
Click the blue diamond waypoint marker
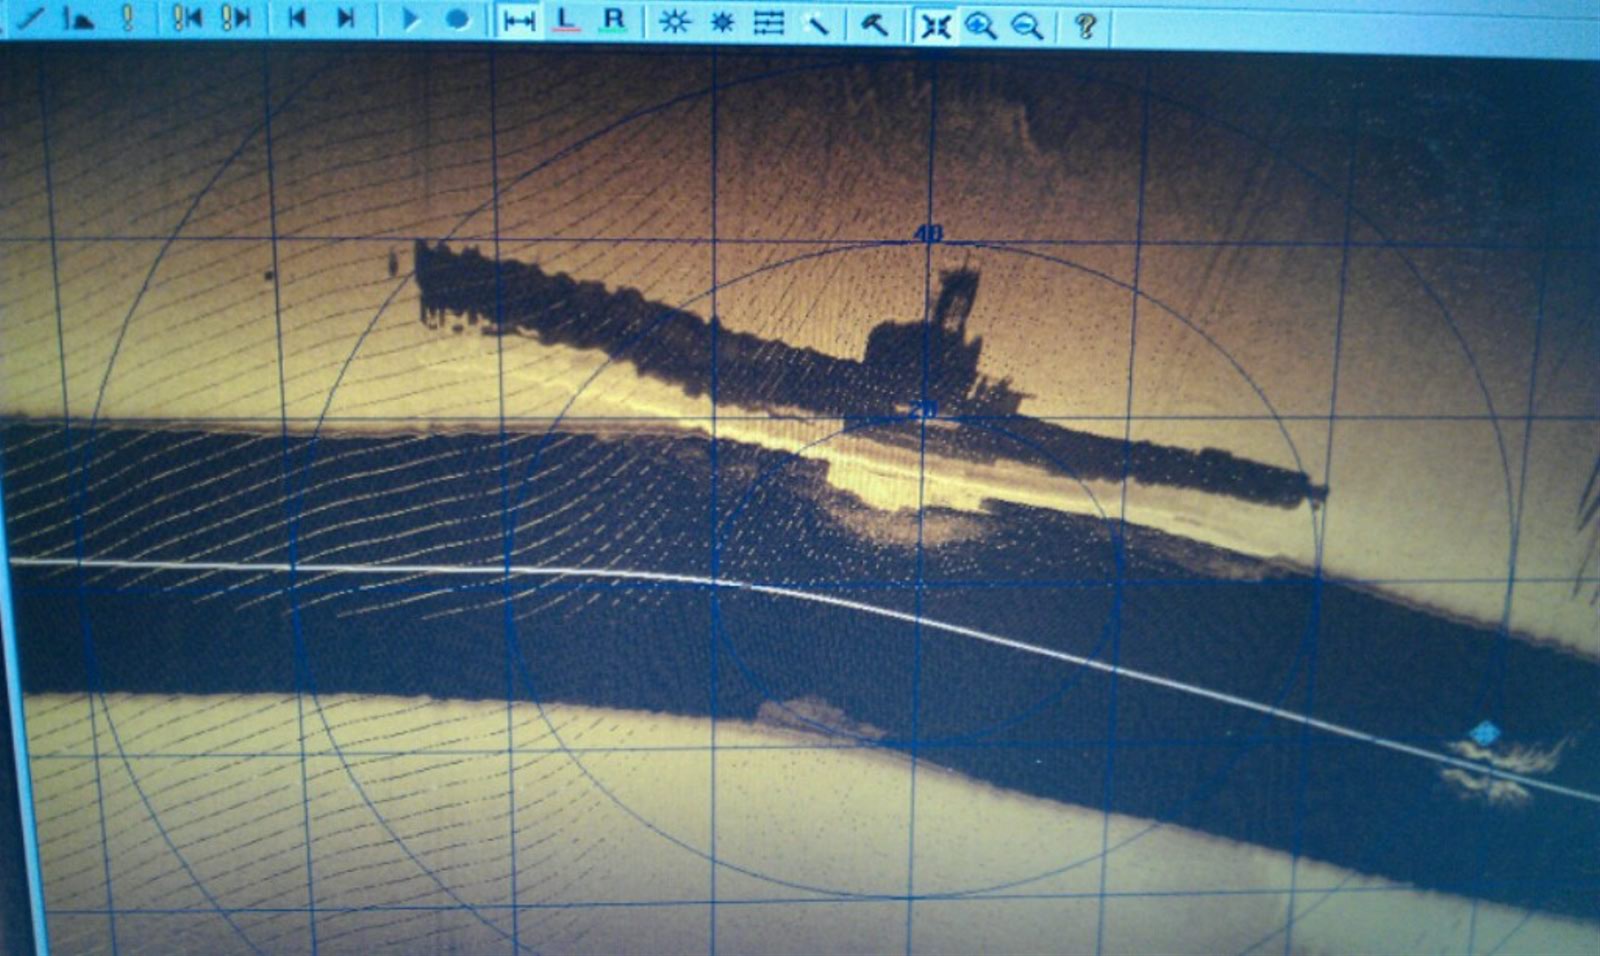coord(1486,735)
